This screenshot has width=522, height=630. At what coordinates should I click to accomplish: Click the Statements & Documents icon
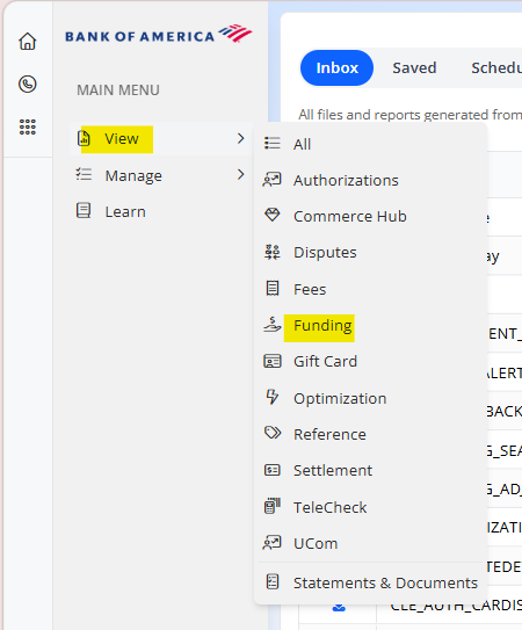pos(272,582)
